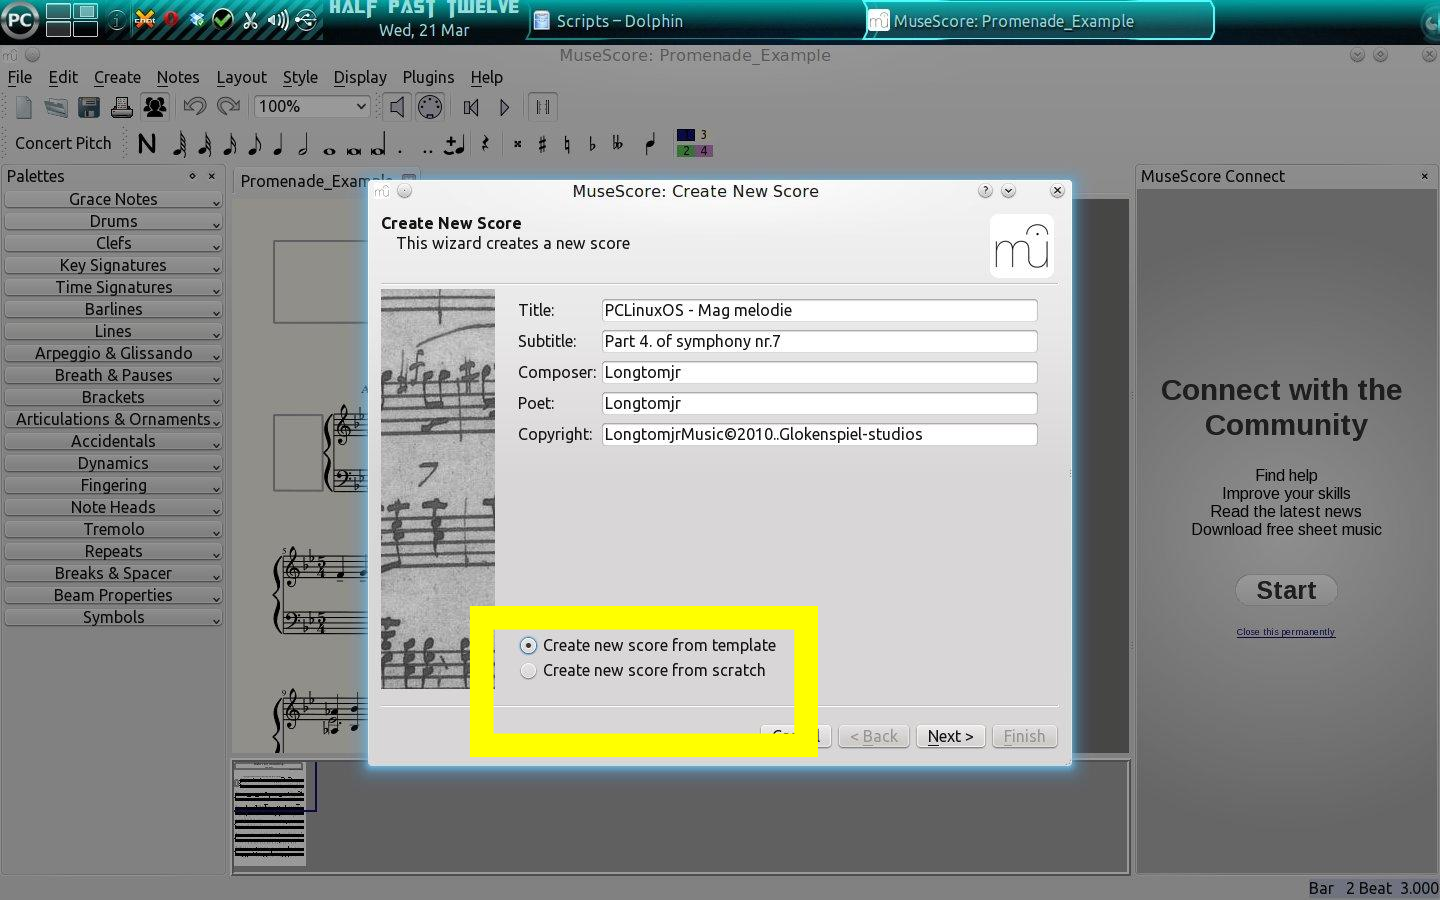Screen dimensions: 1440x900
Task: Select the 16th note duration
Action: click(229, 144)
